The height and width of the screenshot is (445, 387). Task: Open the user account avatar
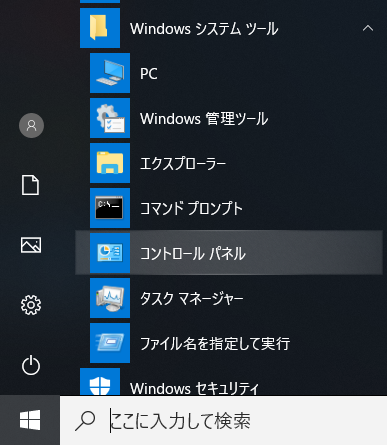[x=31, y=126]
